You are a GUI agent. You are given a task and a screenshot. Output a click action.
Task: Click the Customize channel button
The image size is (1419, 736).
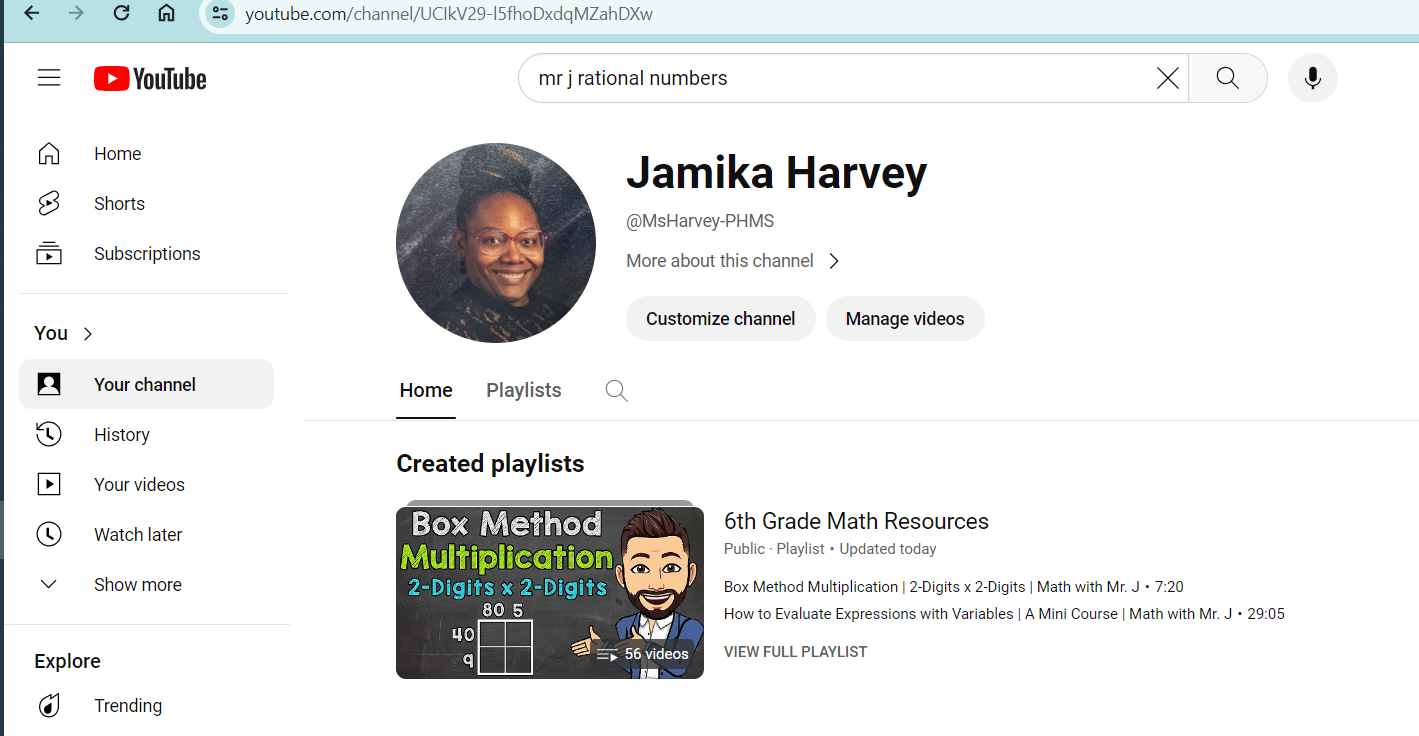(721, 319)
